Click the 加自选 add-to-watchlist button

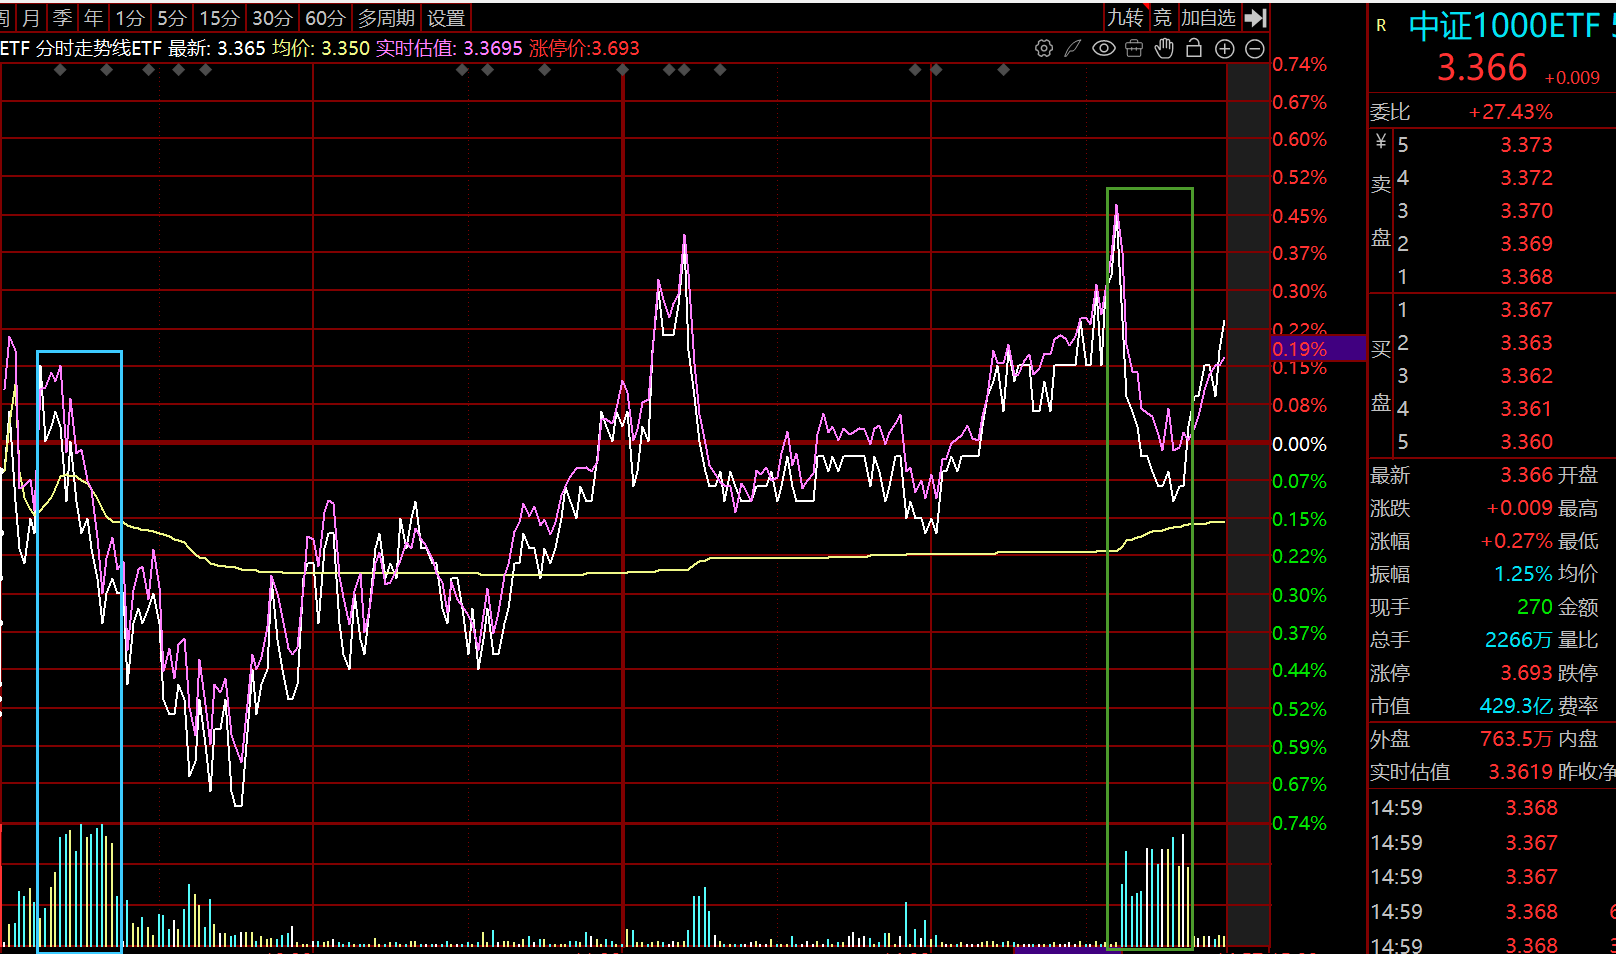(1208, 18)
